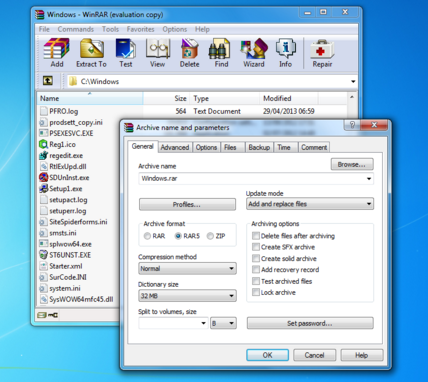This screenshot has height=382, width=428.
Task: Click the Browse... button
Action: [x=352, y=164]
